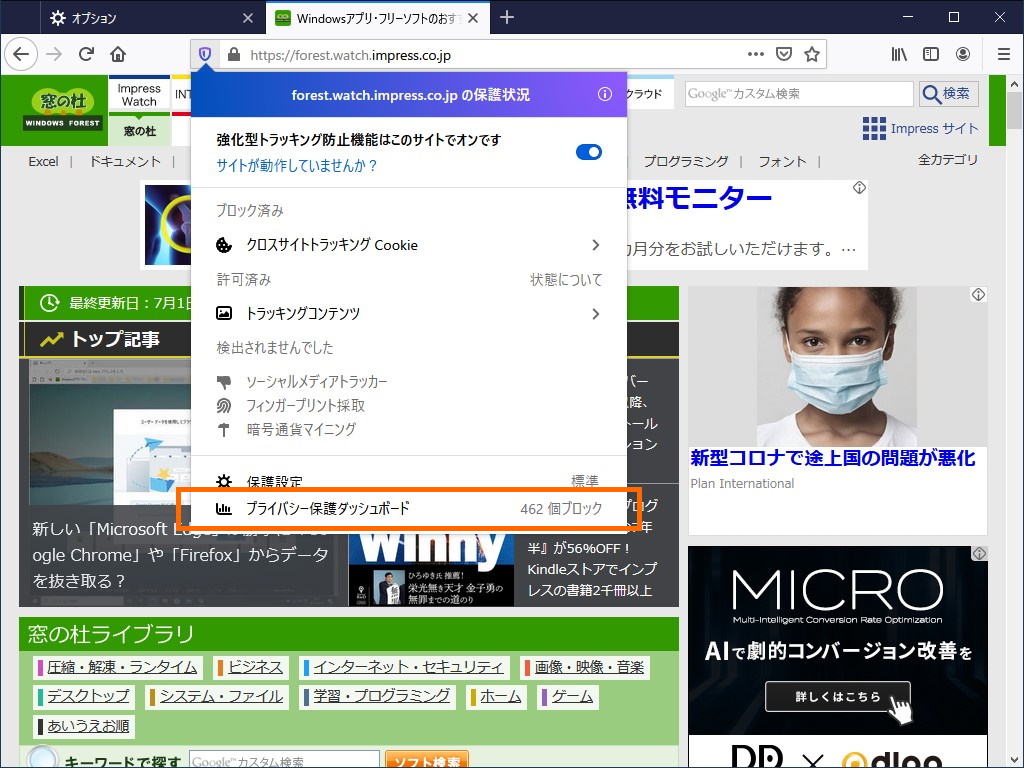Viewport: 1024px width, 768px height.
Task: Open the page actions three-dot menu
Action: 756,54
